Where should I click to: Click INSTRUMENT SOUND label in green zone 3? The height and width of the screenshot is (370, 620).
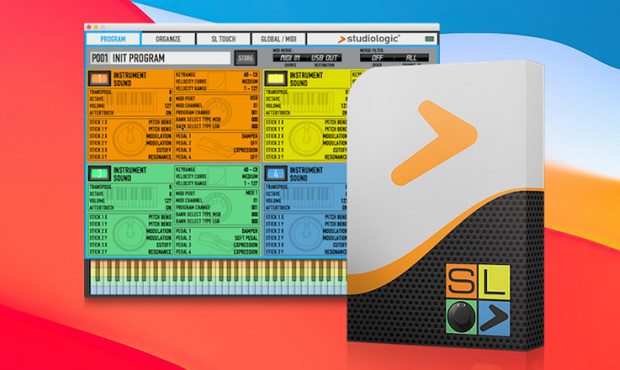[130, 174]
